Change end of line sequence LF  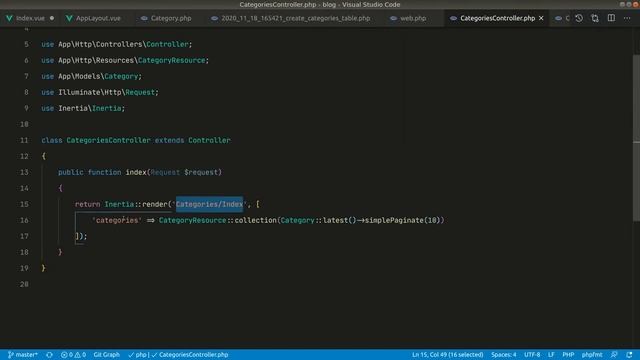point(551,355)
